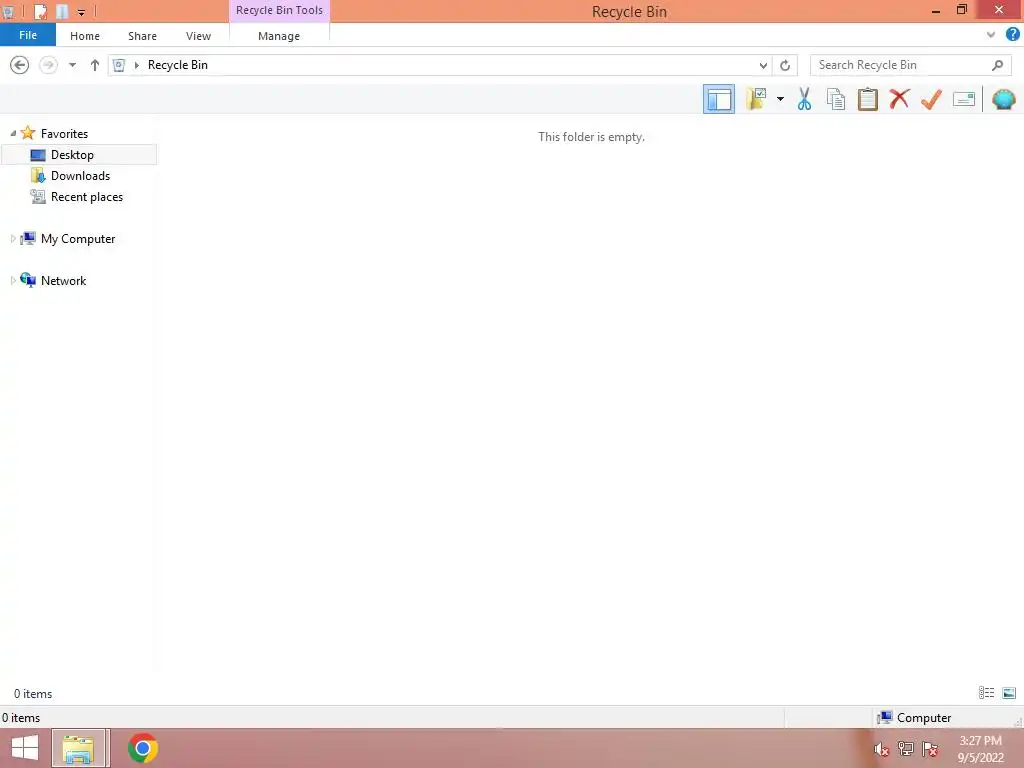
Task: Click the taskbar clock showing 3:27 PM
Action: click(x=980, y=749)
